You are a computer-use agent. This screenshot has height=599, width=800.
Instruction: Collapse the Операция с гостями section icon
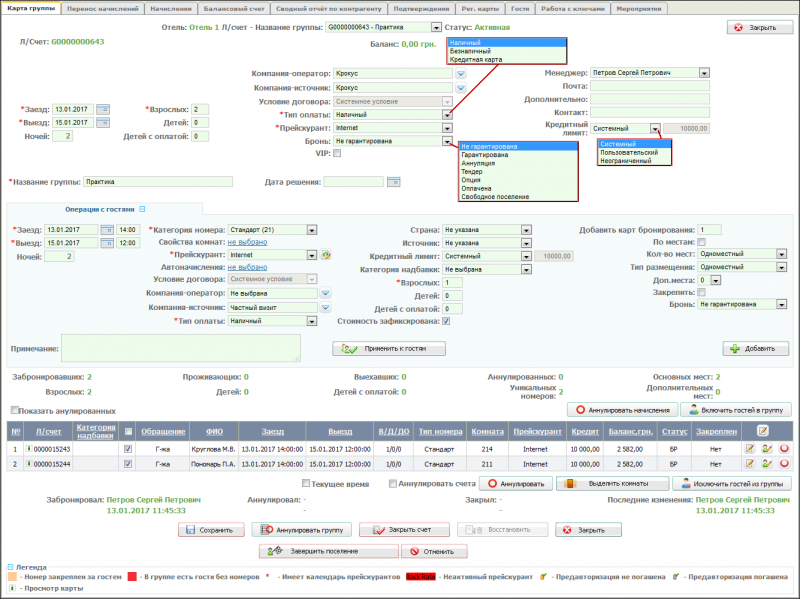142,209
